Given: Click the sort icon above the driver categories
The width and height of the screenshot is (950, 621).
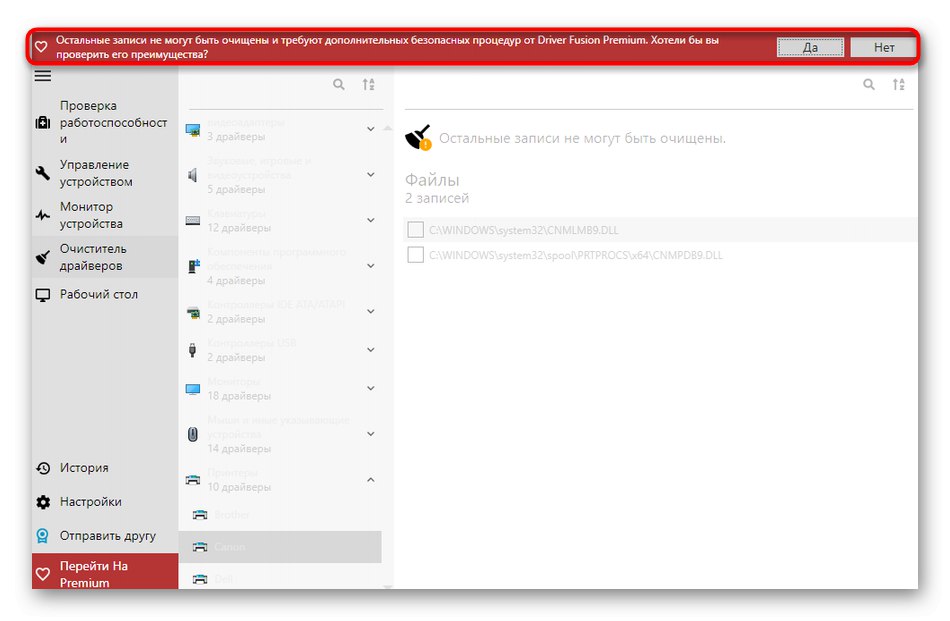Looking at the screenshot, I should pos(368,85).
